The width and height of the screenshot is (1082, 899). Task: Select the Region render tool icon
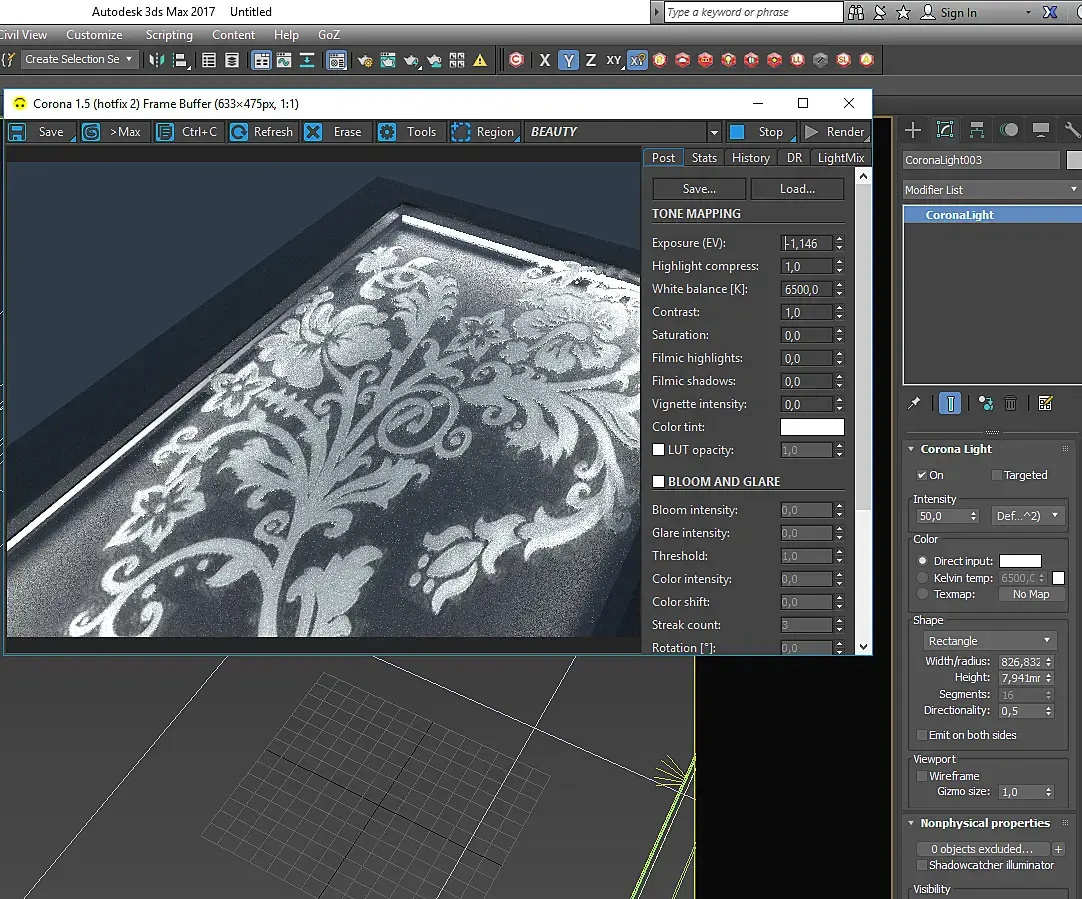pyautogui.click(x=461, y=132)
